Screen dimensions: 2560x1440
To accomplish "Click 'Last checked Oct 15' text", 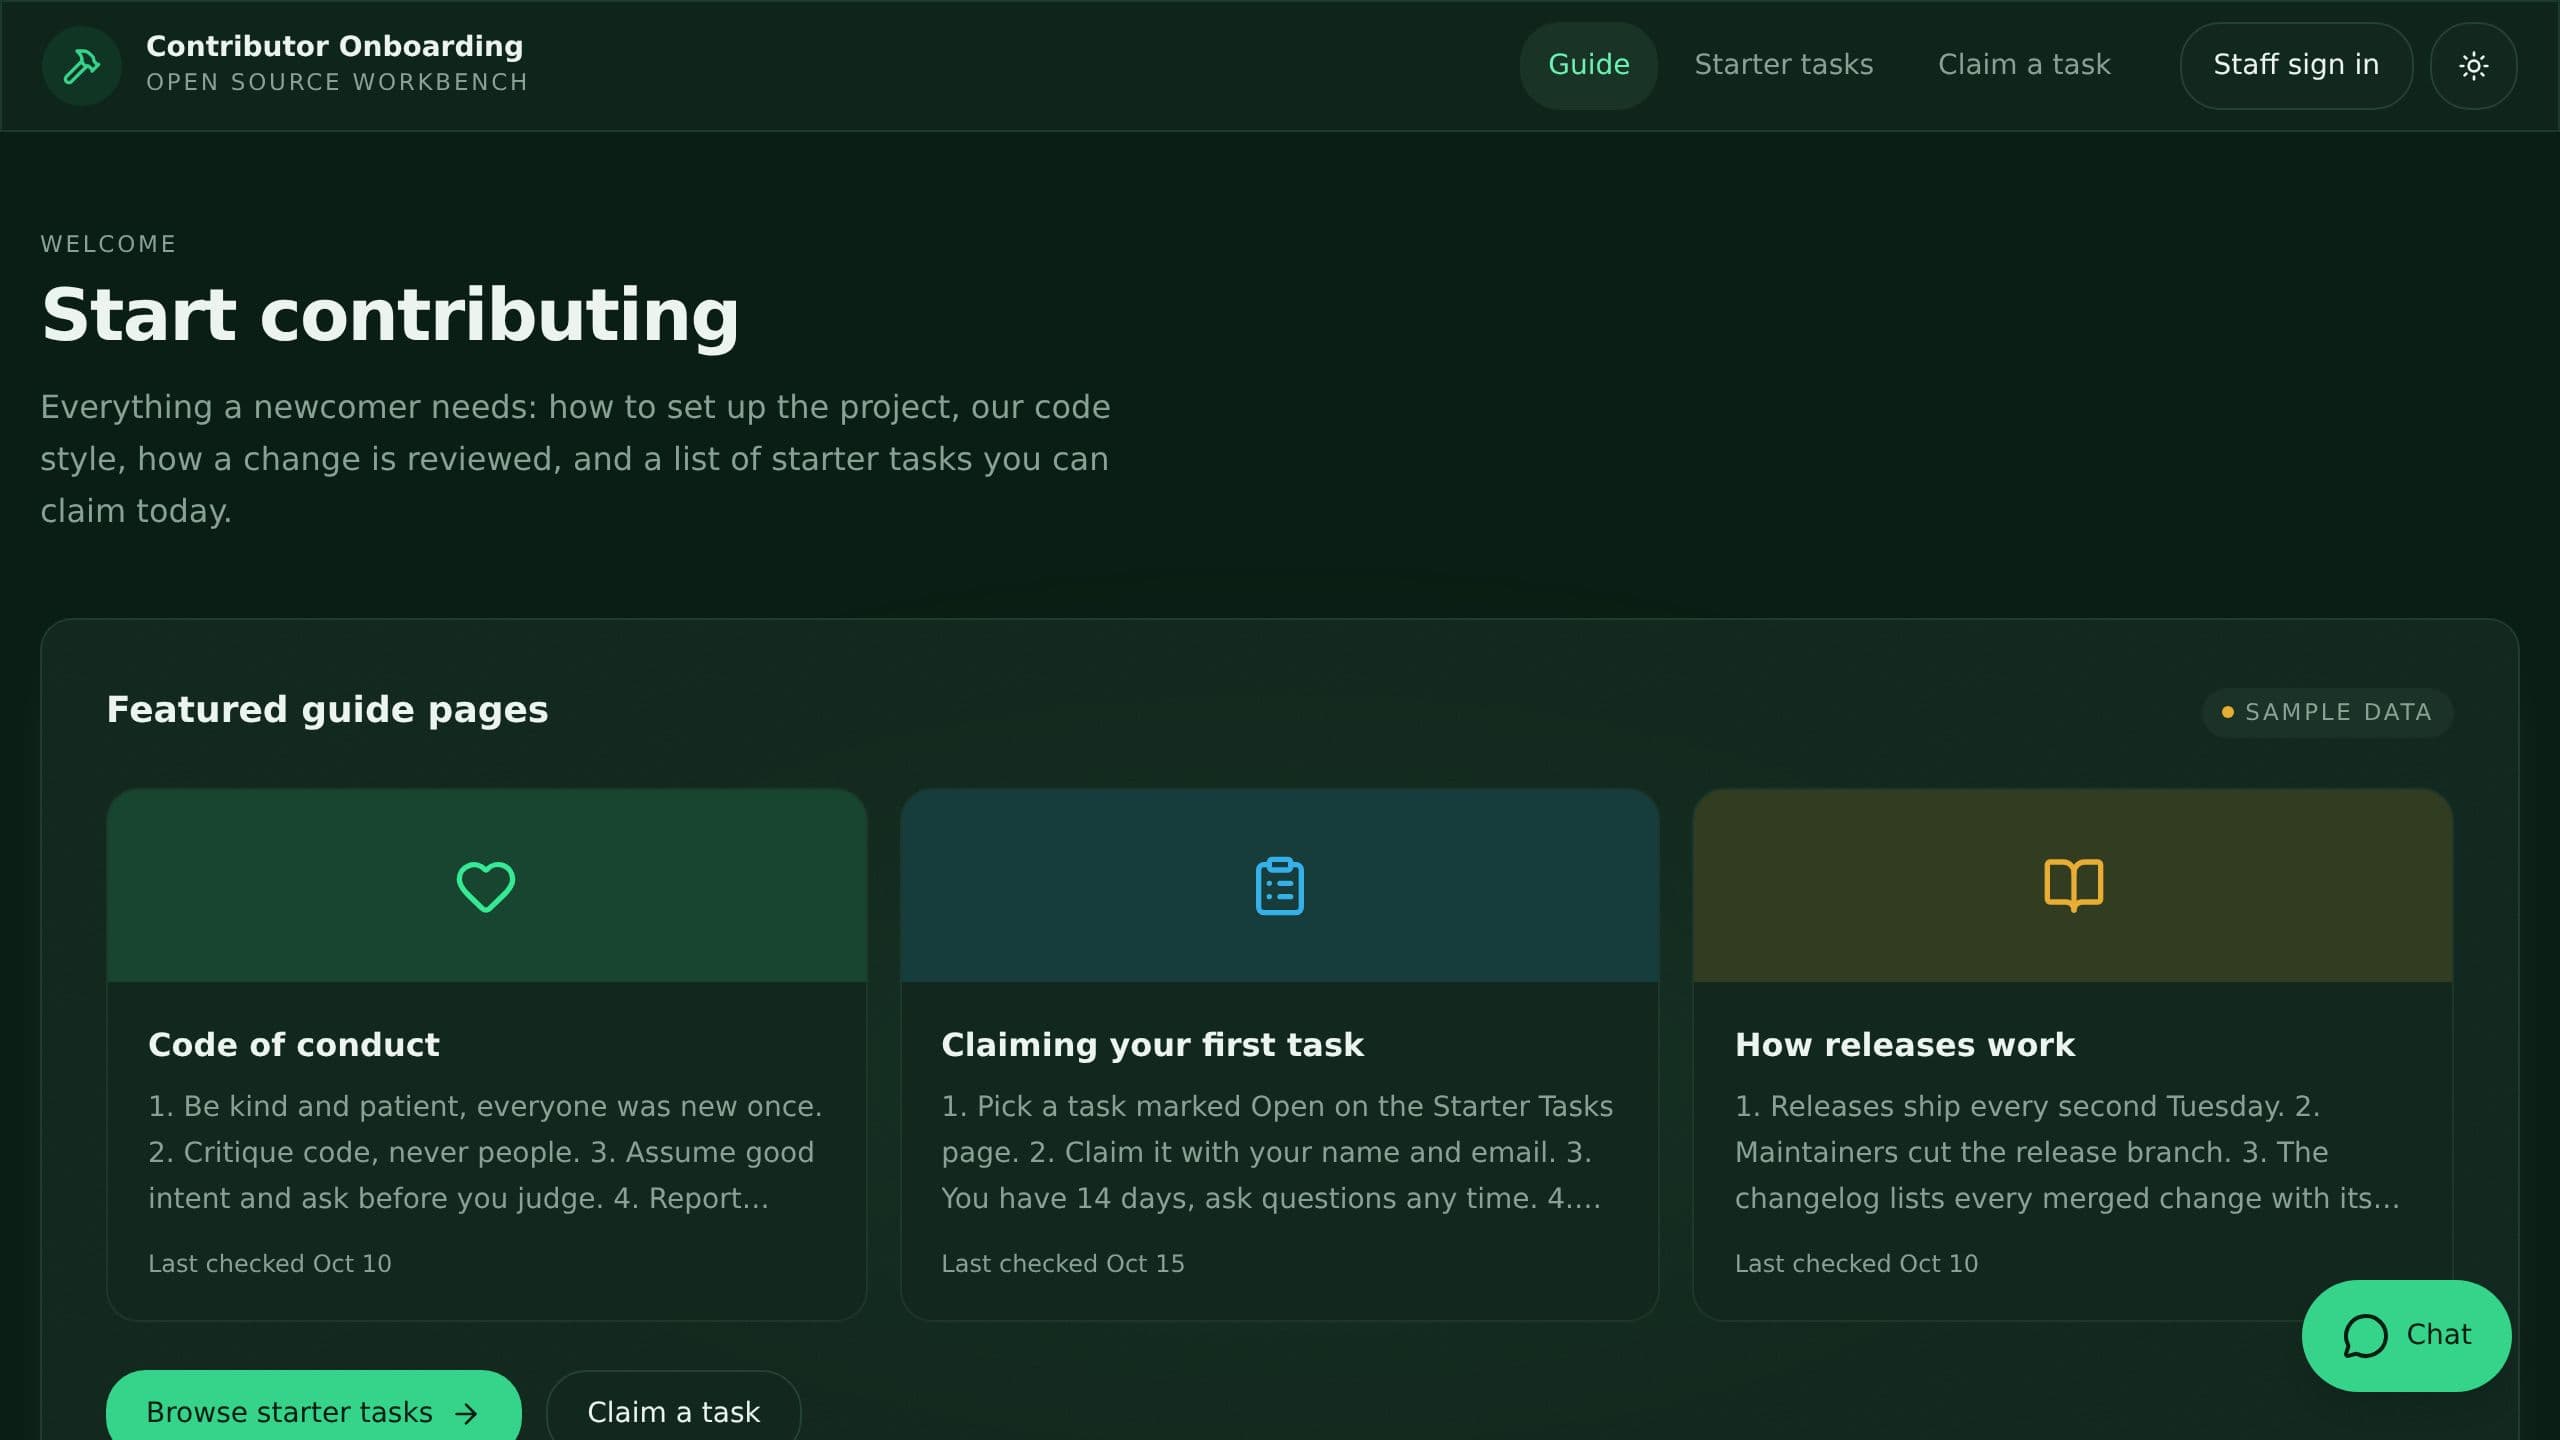I will point(1063,1264).
